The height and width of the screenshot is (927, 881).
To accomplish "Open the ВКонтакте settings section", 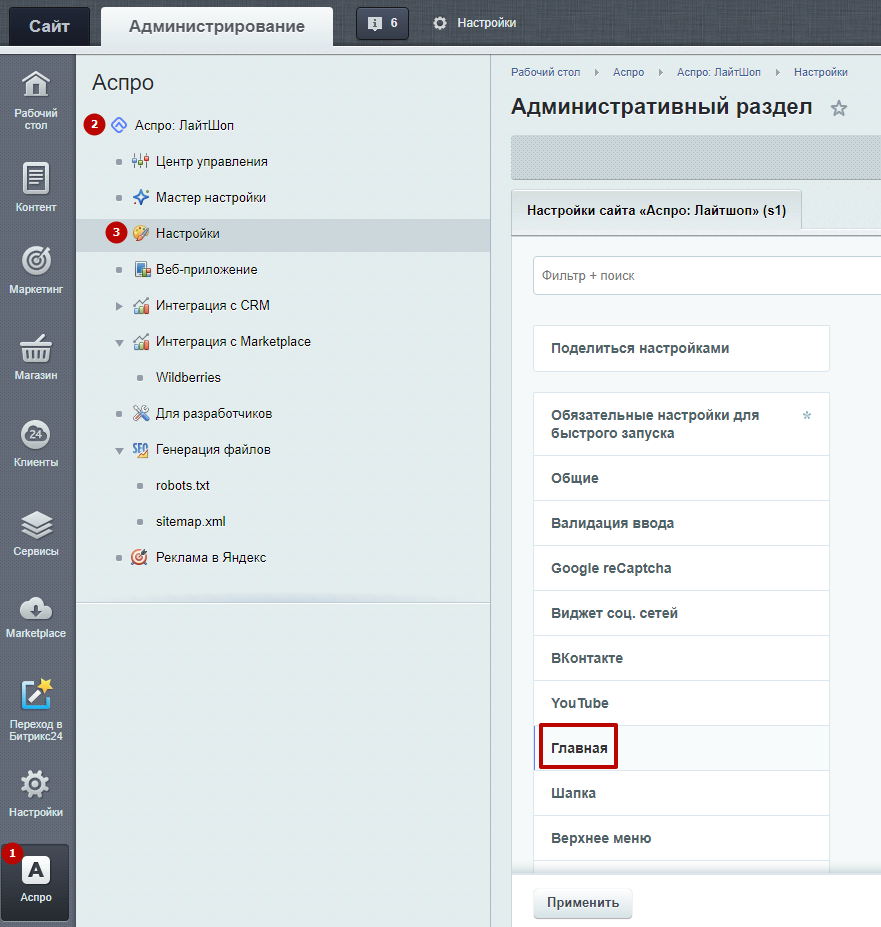I will (x=681, y=658).
